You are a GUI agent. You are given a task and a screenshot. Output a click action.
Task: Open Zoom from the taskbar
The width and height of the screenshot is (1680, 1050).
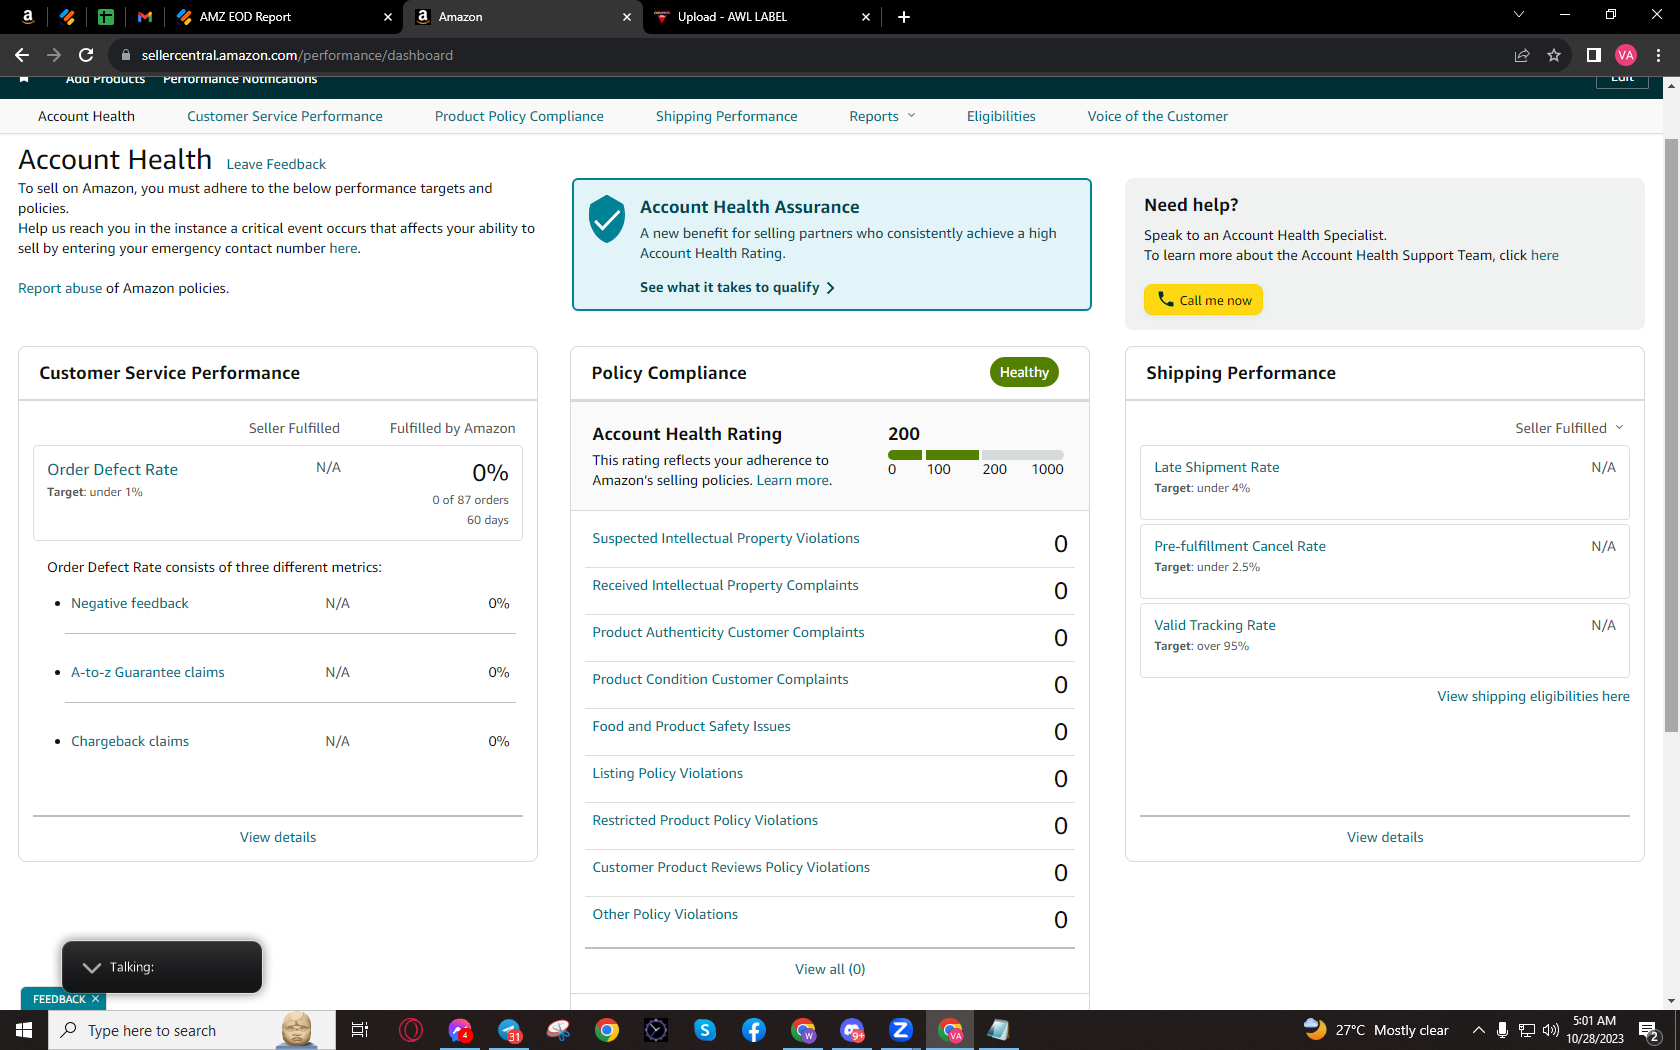pyautogui.click(x=901, y=1030)
